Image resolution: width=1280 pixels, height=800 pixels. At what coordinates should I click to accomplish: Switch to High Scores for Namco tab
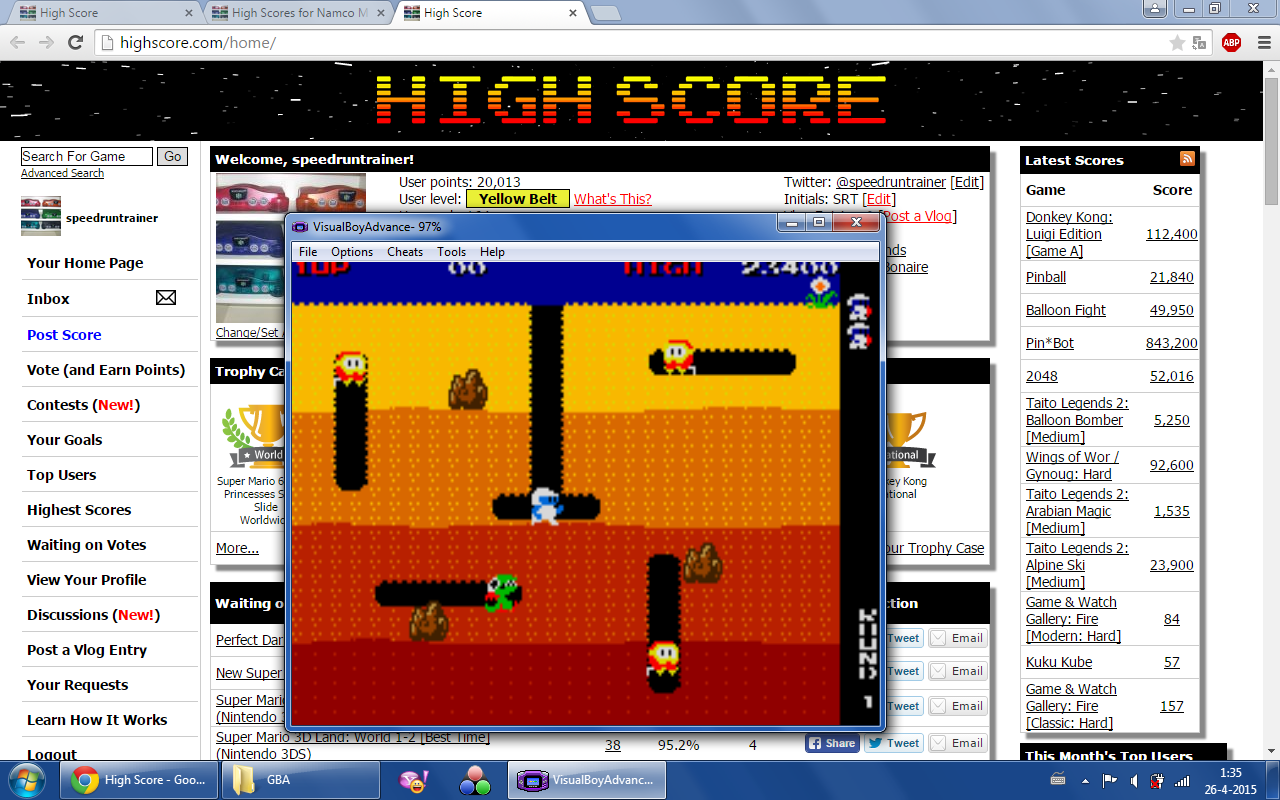[298, 13]
